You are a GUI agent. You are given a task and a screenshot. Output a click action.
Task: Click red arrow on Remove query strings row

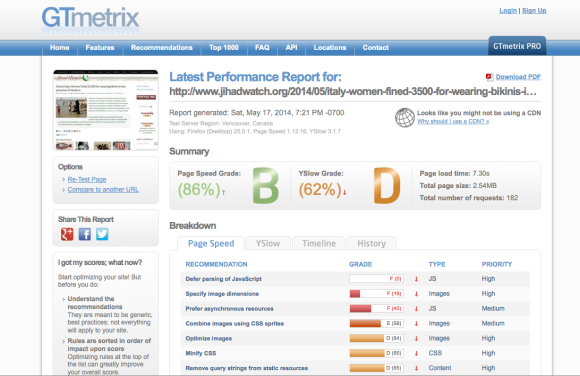417,368
